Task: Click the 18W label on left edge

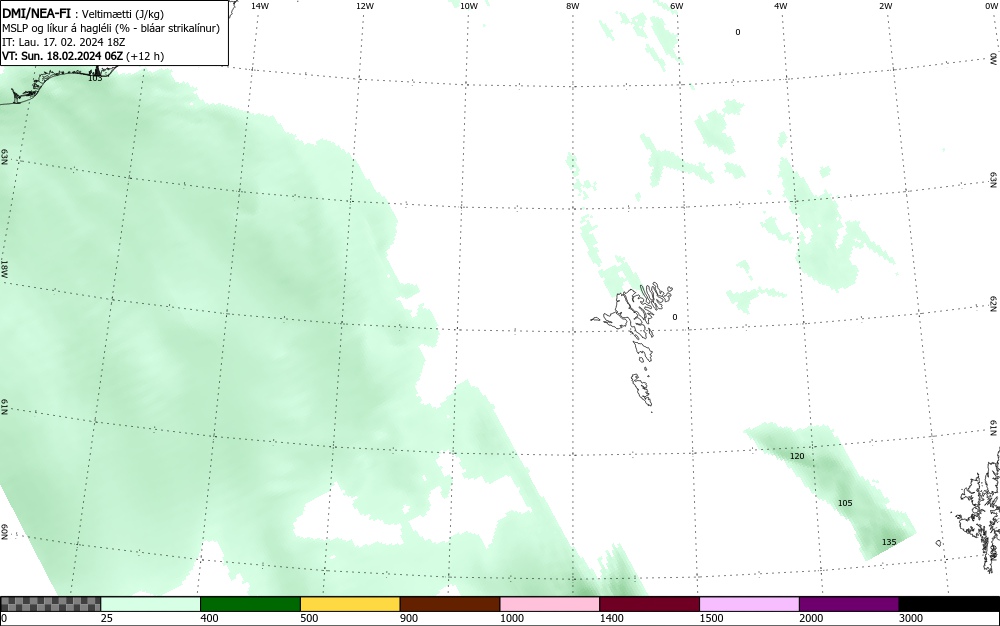Action: pos(4,268)
